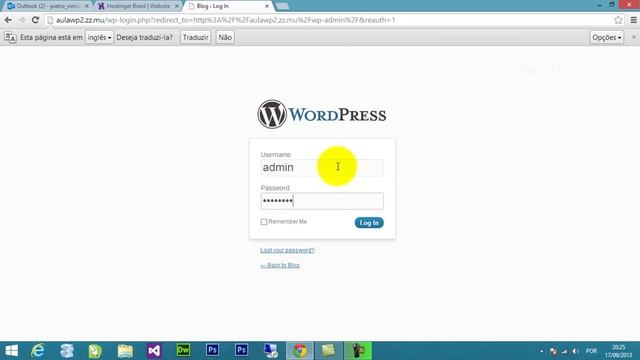Click the WordPress logo
The image size is (640, 360).
(x=322, y=114)
